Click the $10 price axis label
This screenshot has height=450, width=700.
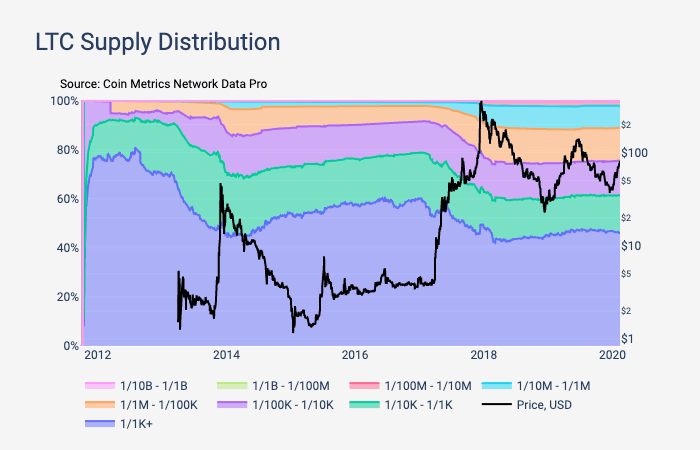[x=631, y=246]
